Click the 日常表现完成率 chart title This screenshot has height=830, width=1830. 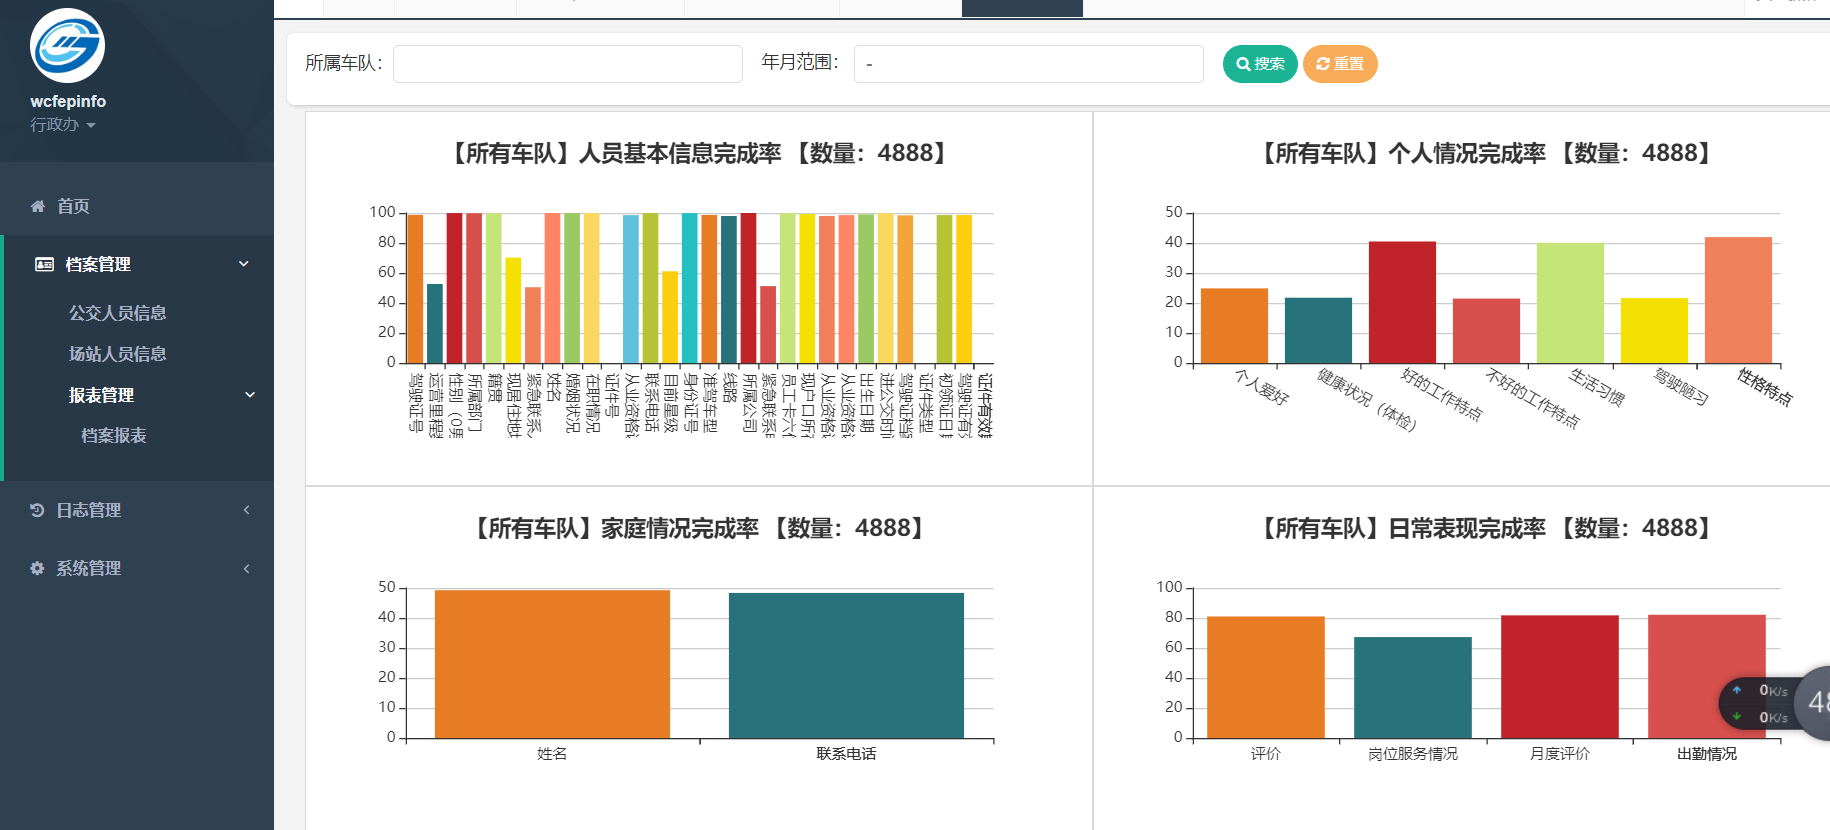1487,528
